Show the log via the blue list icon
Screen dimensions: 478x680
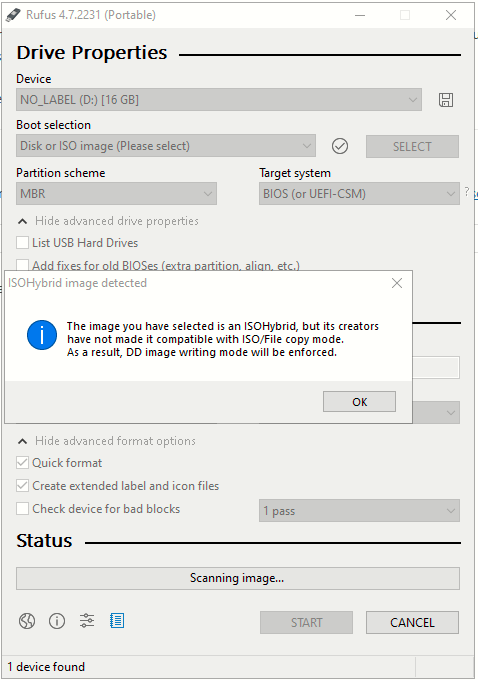coord(117,621)
